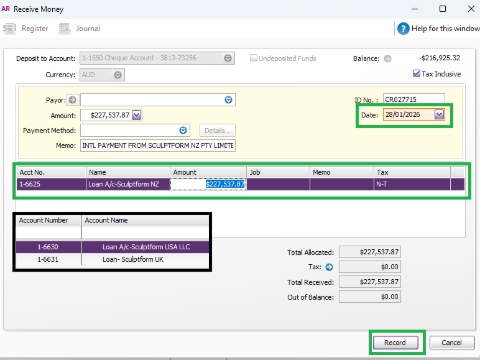Select Loan A/c-Sculptform USA LLC entry
Screen dimensions: 480x360
coord(146,247)
